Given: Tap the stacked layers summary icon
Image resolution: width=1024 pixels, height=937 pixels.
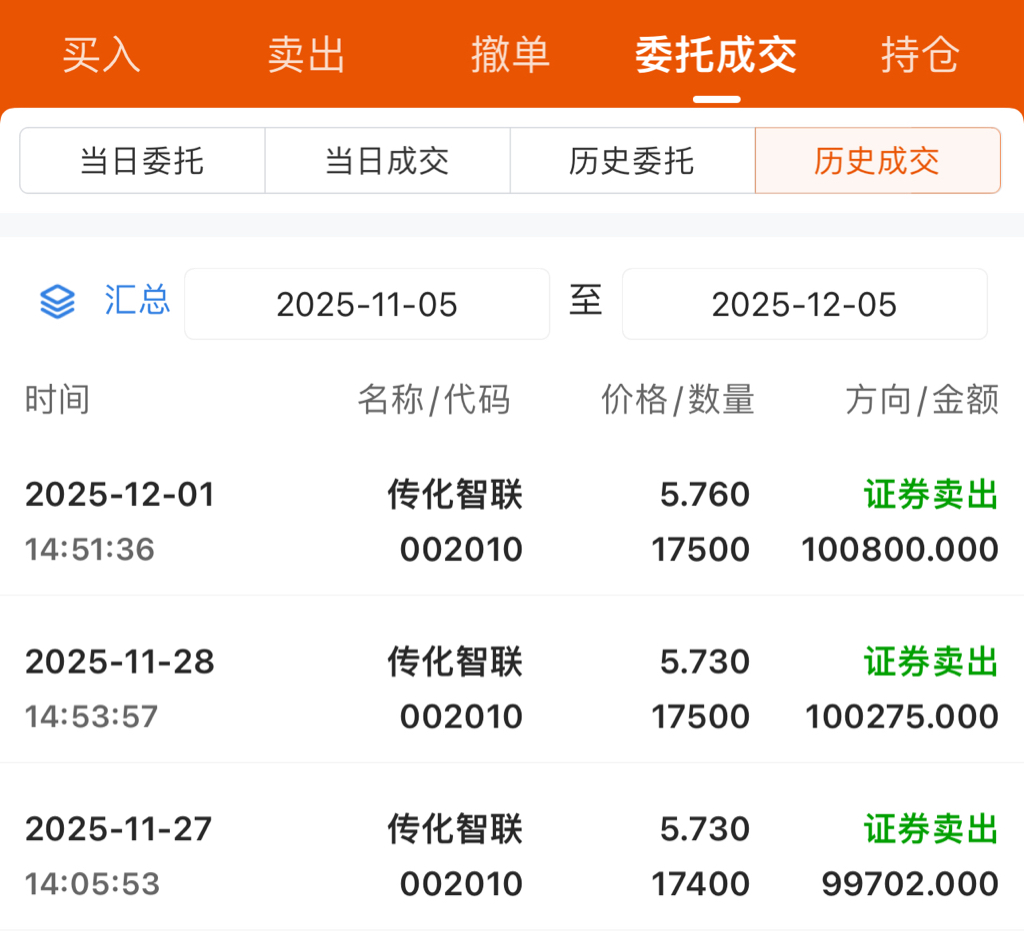Looking at the screenshot, I should (x=57, y=301).
